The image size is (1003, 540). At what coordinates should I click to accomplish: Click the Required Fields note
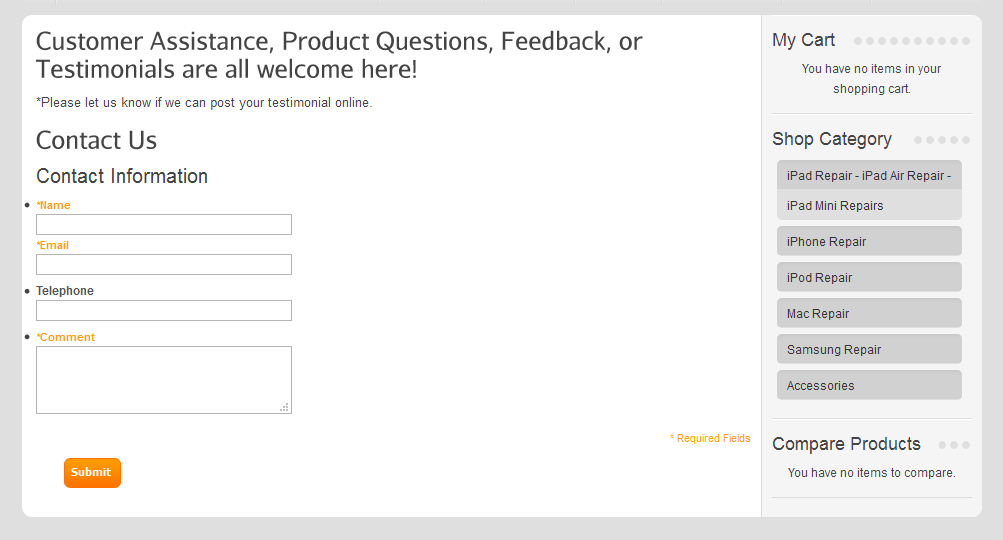pos(710,438)
